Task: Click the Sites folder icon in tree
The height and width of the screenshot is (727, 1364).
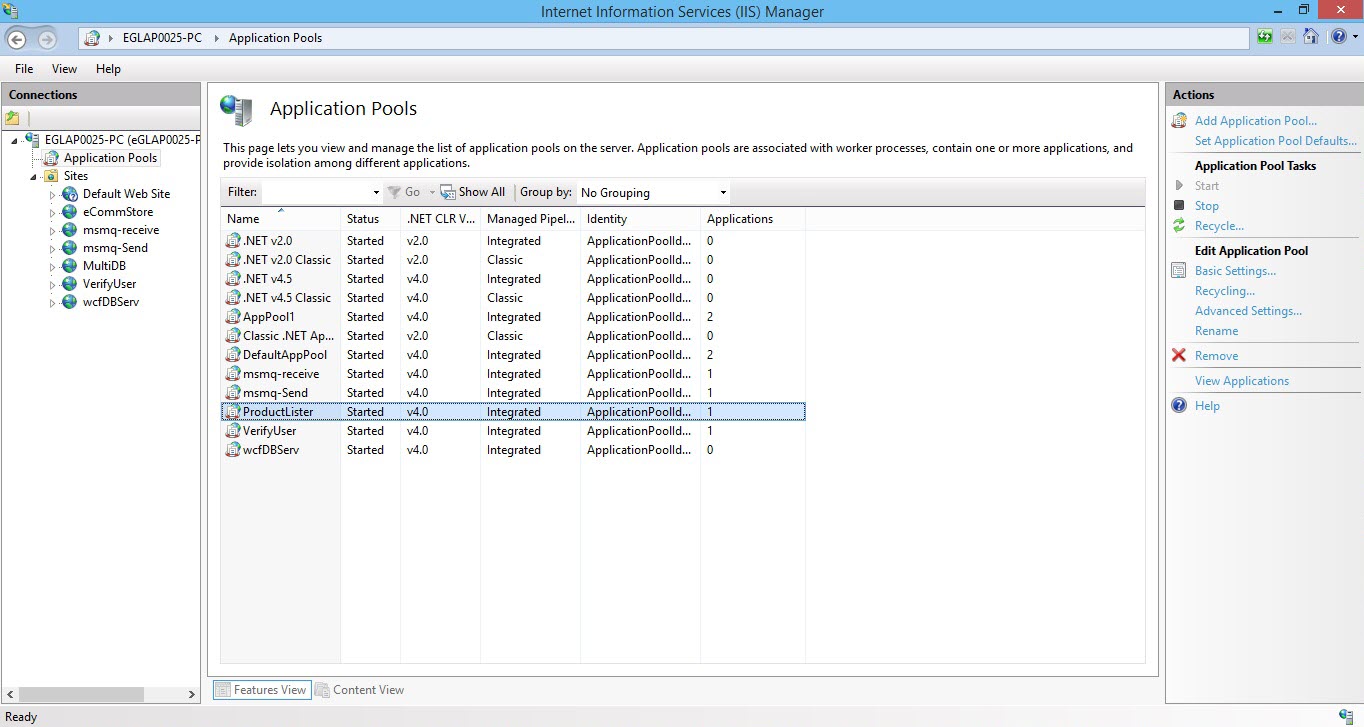Action: (51, 176)
